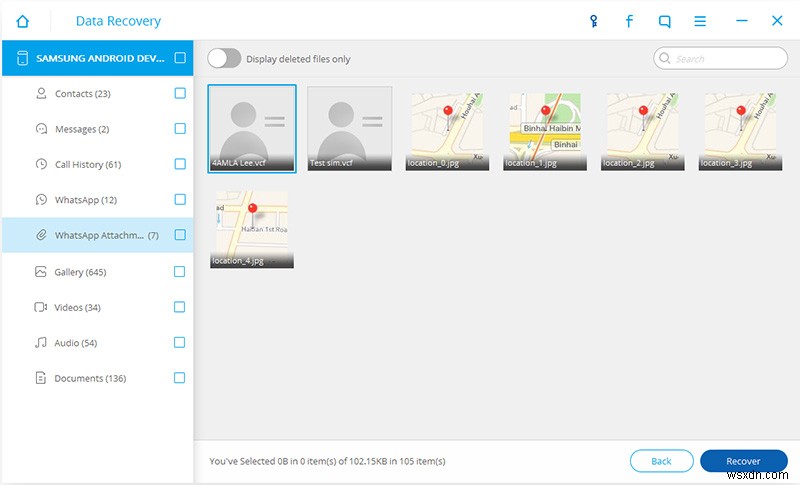Click the Call History clock icon
This screenshot has height=485, width=800.
point(41,164)
